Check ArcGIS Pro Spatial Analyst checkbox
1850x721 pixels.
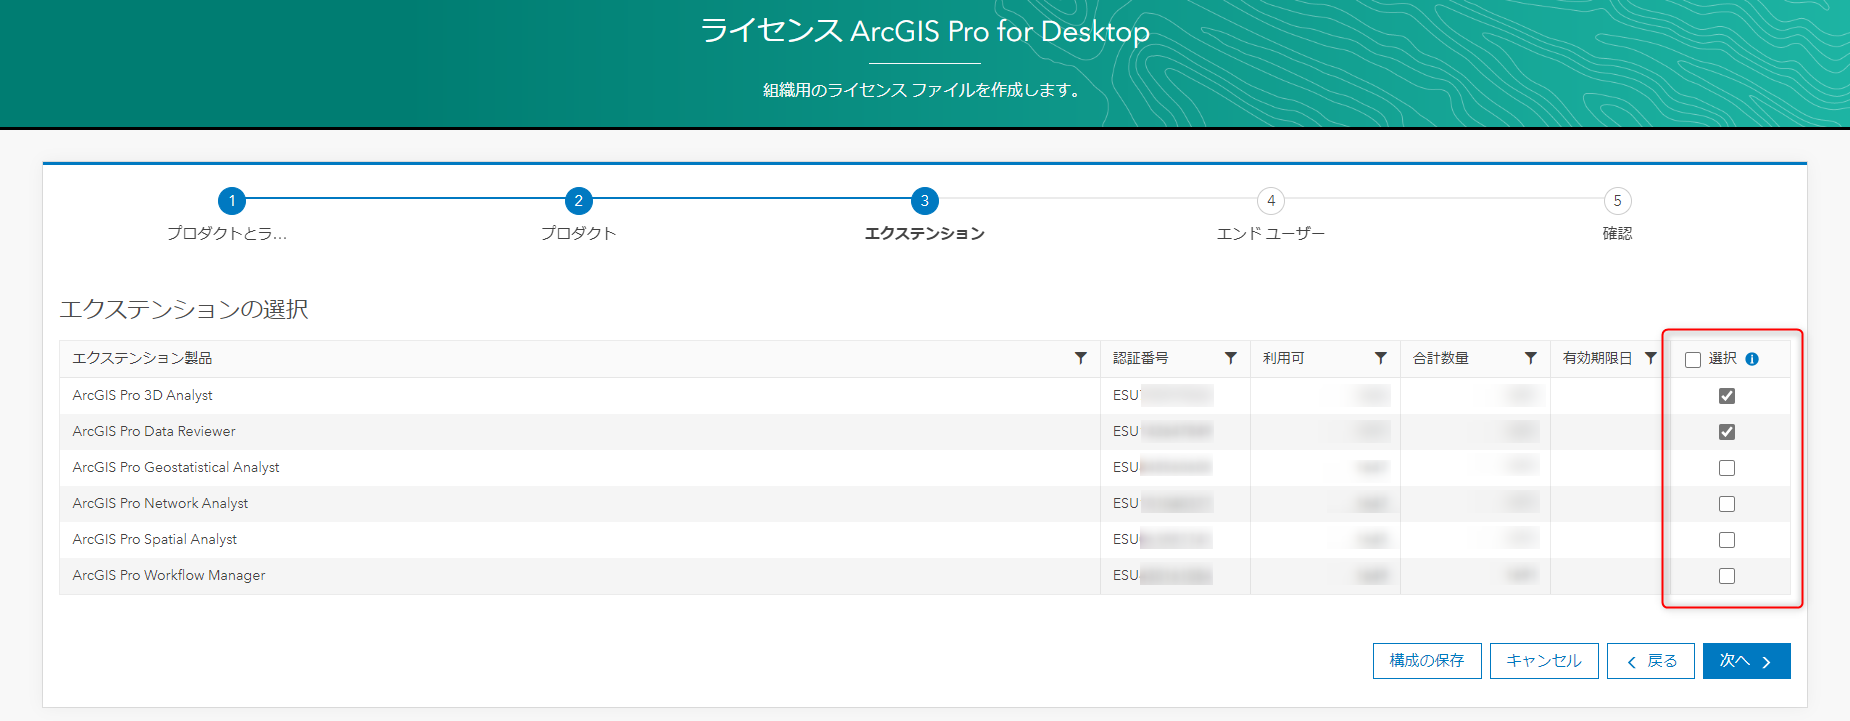(1727, 540)
